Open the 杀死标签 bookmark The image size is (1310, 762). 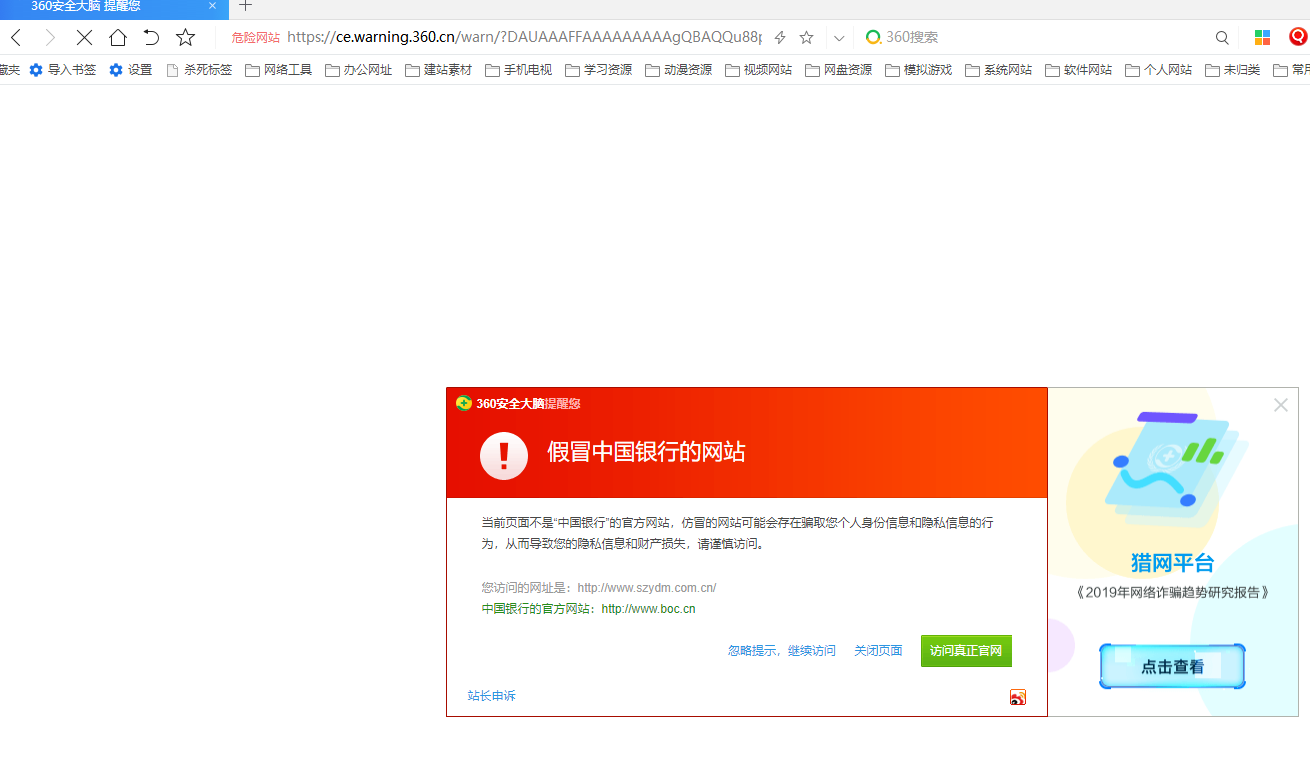pyautogui.click(x=199, y=70)
